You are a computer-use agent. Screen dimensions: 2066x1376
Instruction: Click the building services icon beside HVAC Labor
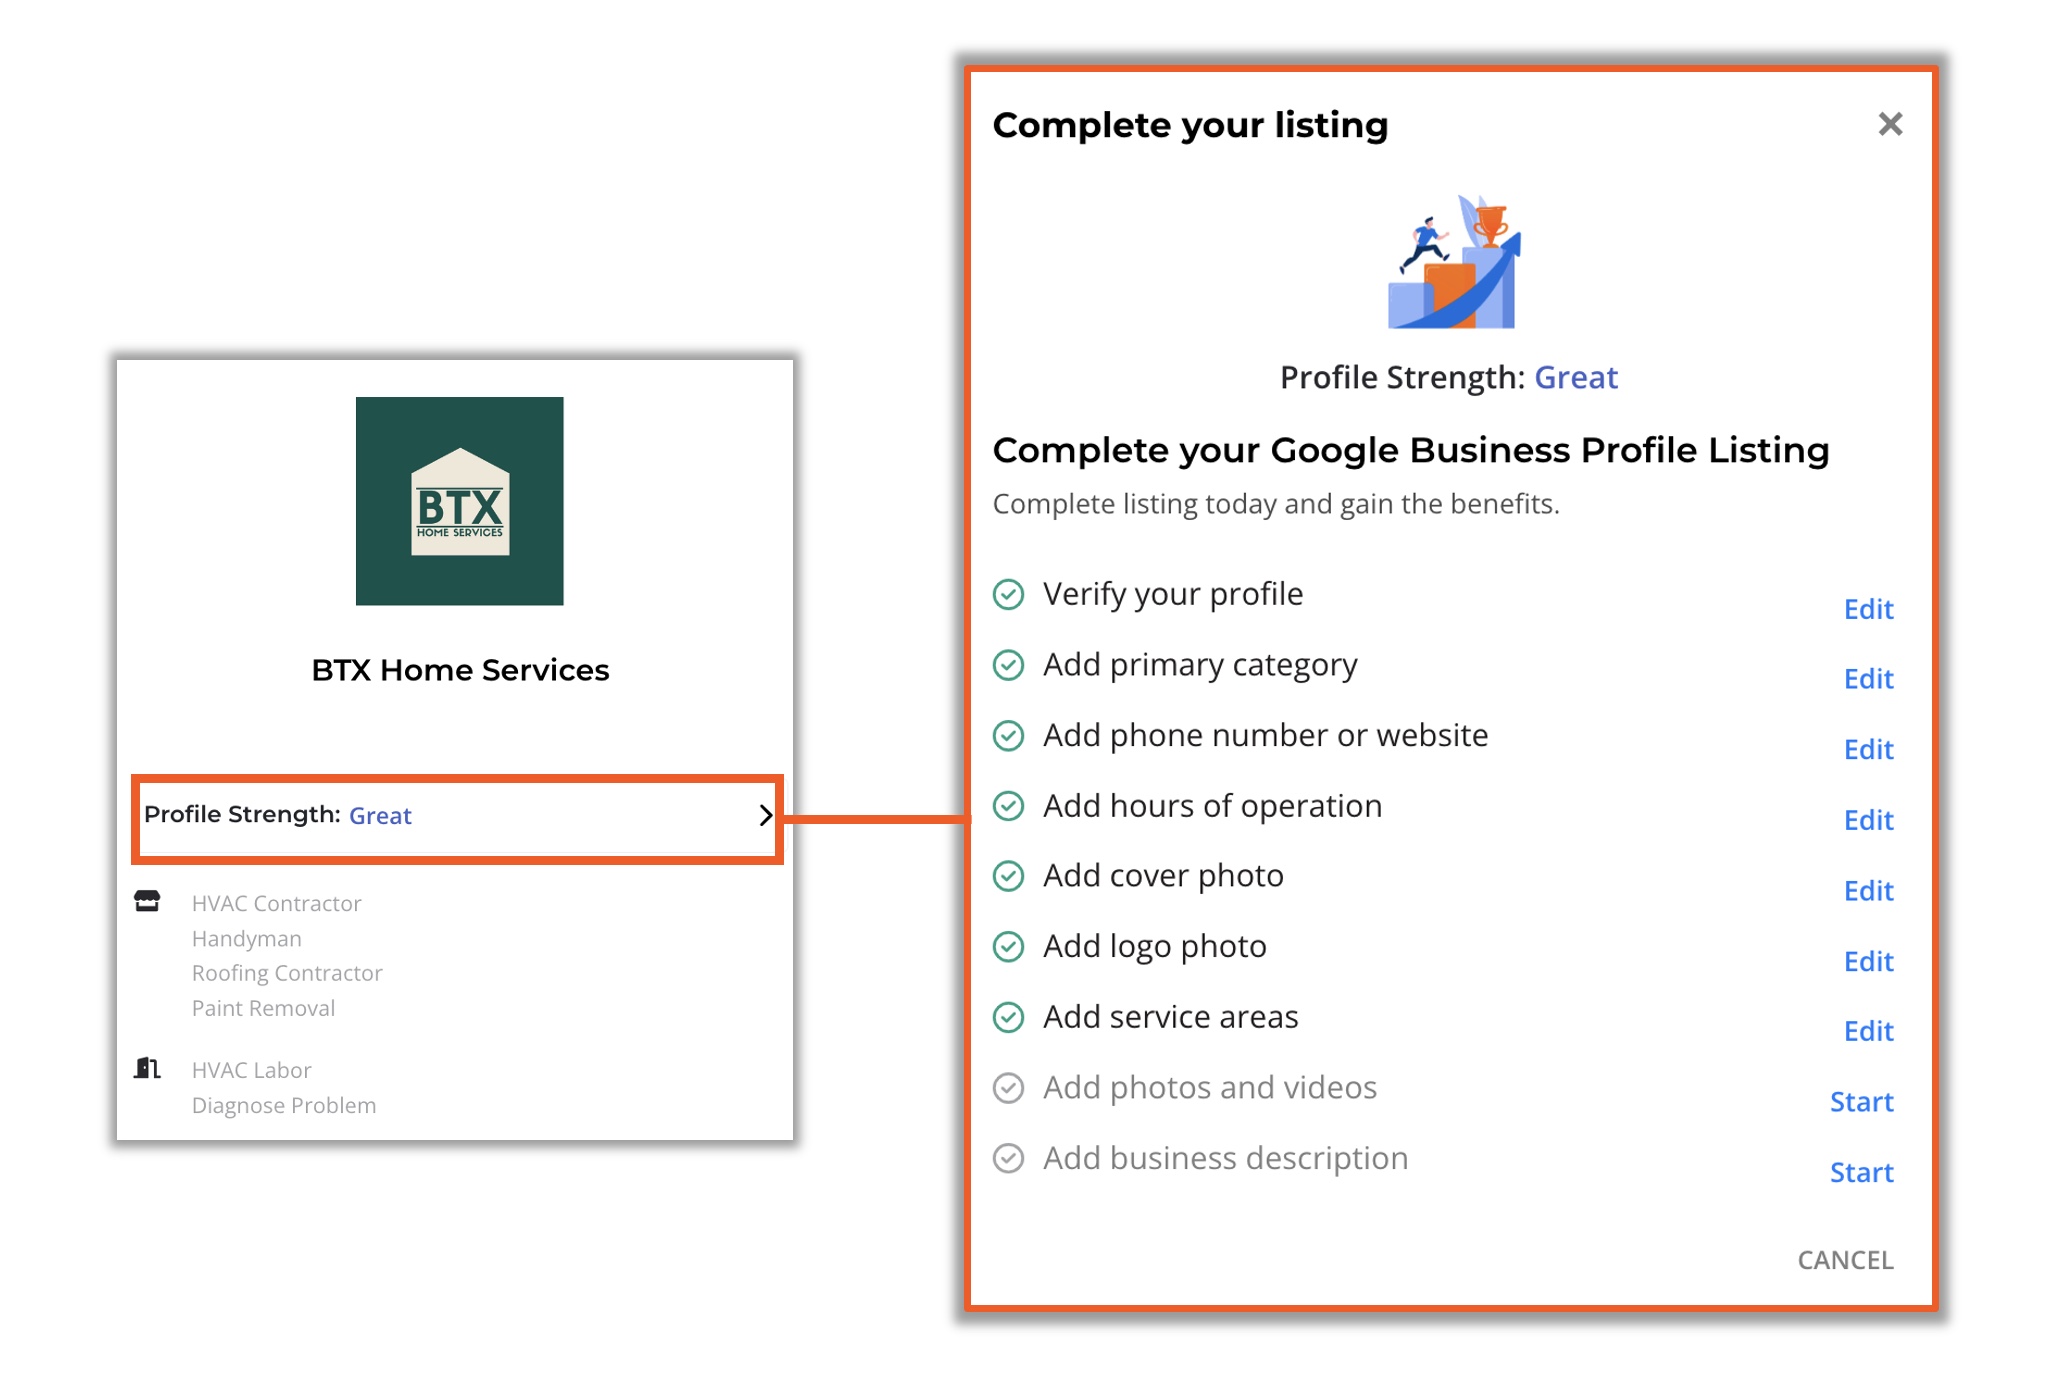pyautogui.click(x=147, y=1068)
